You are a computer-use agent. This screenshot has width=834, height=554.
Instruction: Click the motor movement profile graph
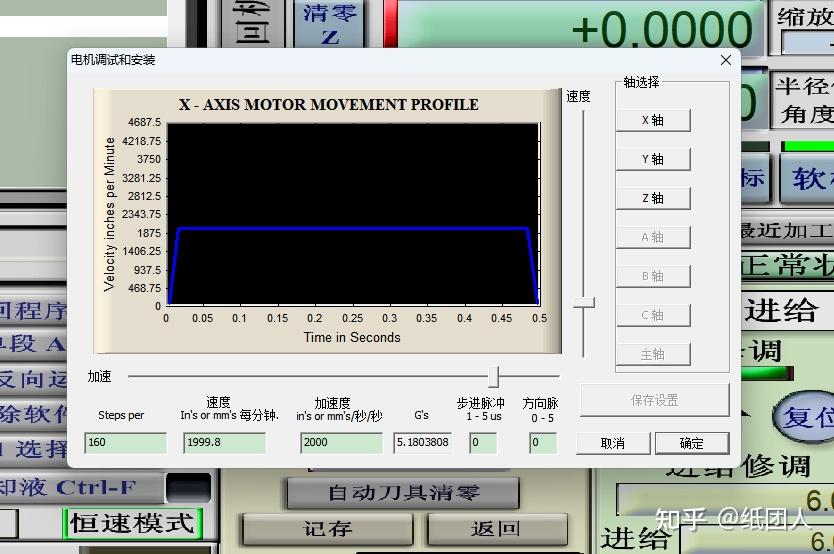click(x=327, y=221)
